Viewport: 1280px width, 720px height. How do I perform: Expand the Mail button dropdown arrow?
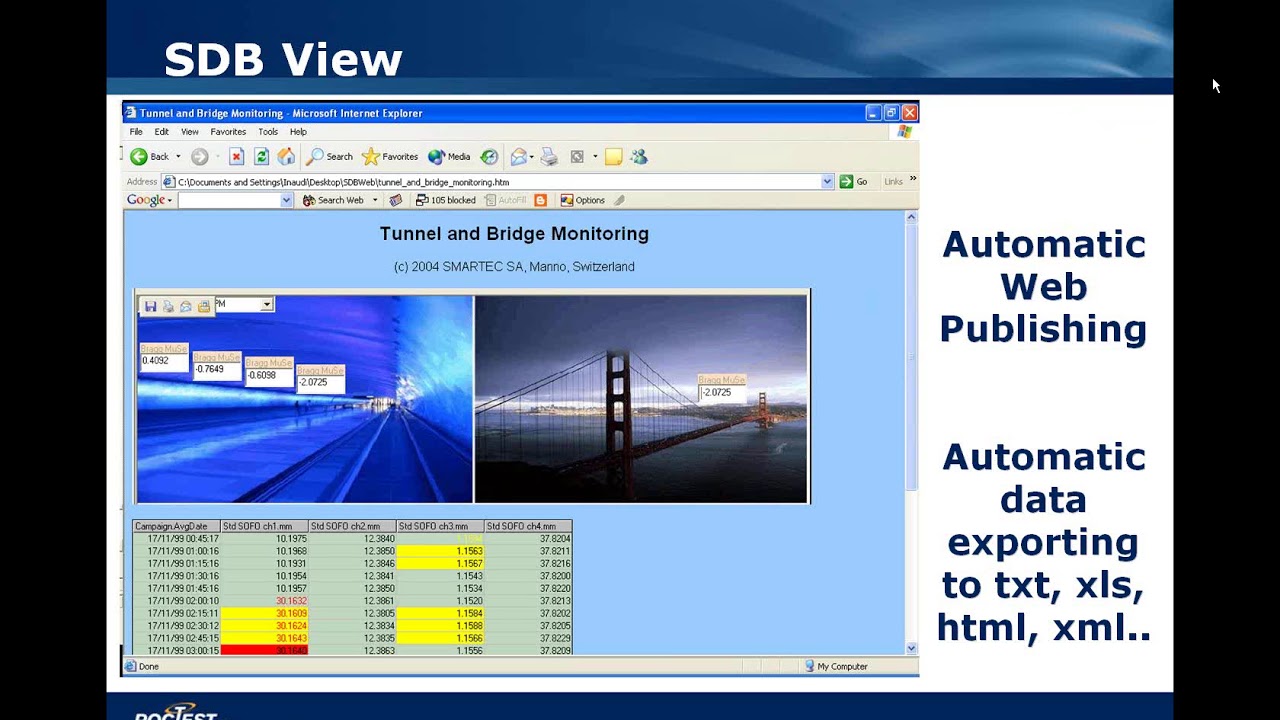(531, 156)
